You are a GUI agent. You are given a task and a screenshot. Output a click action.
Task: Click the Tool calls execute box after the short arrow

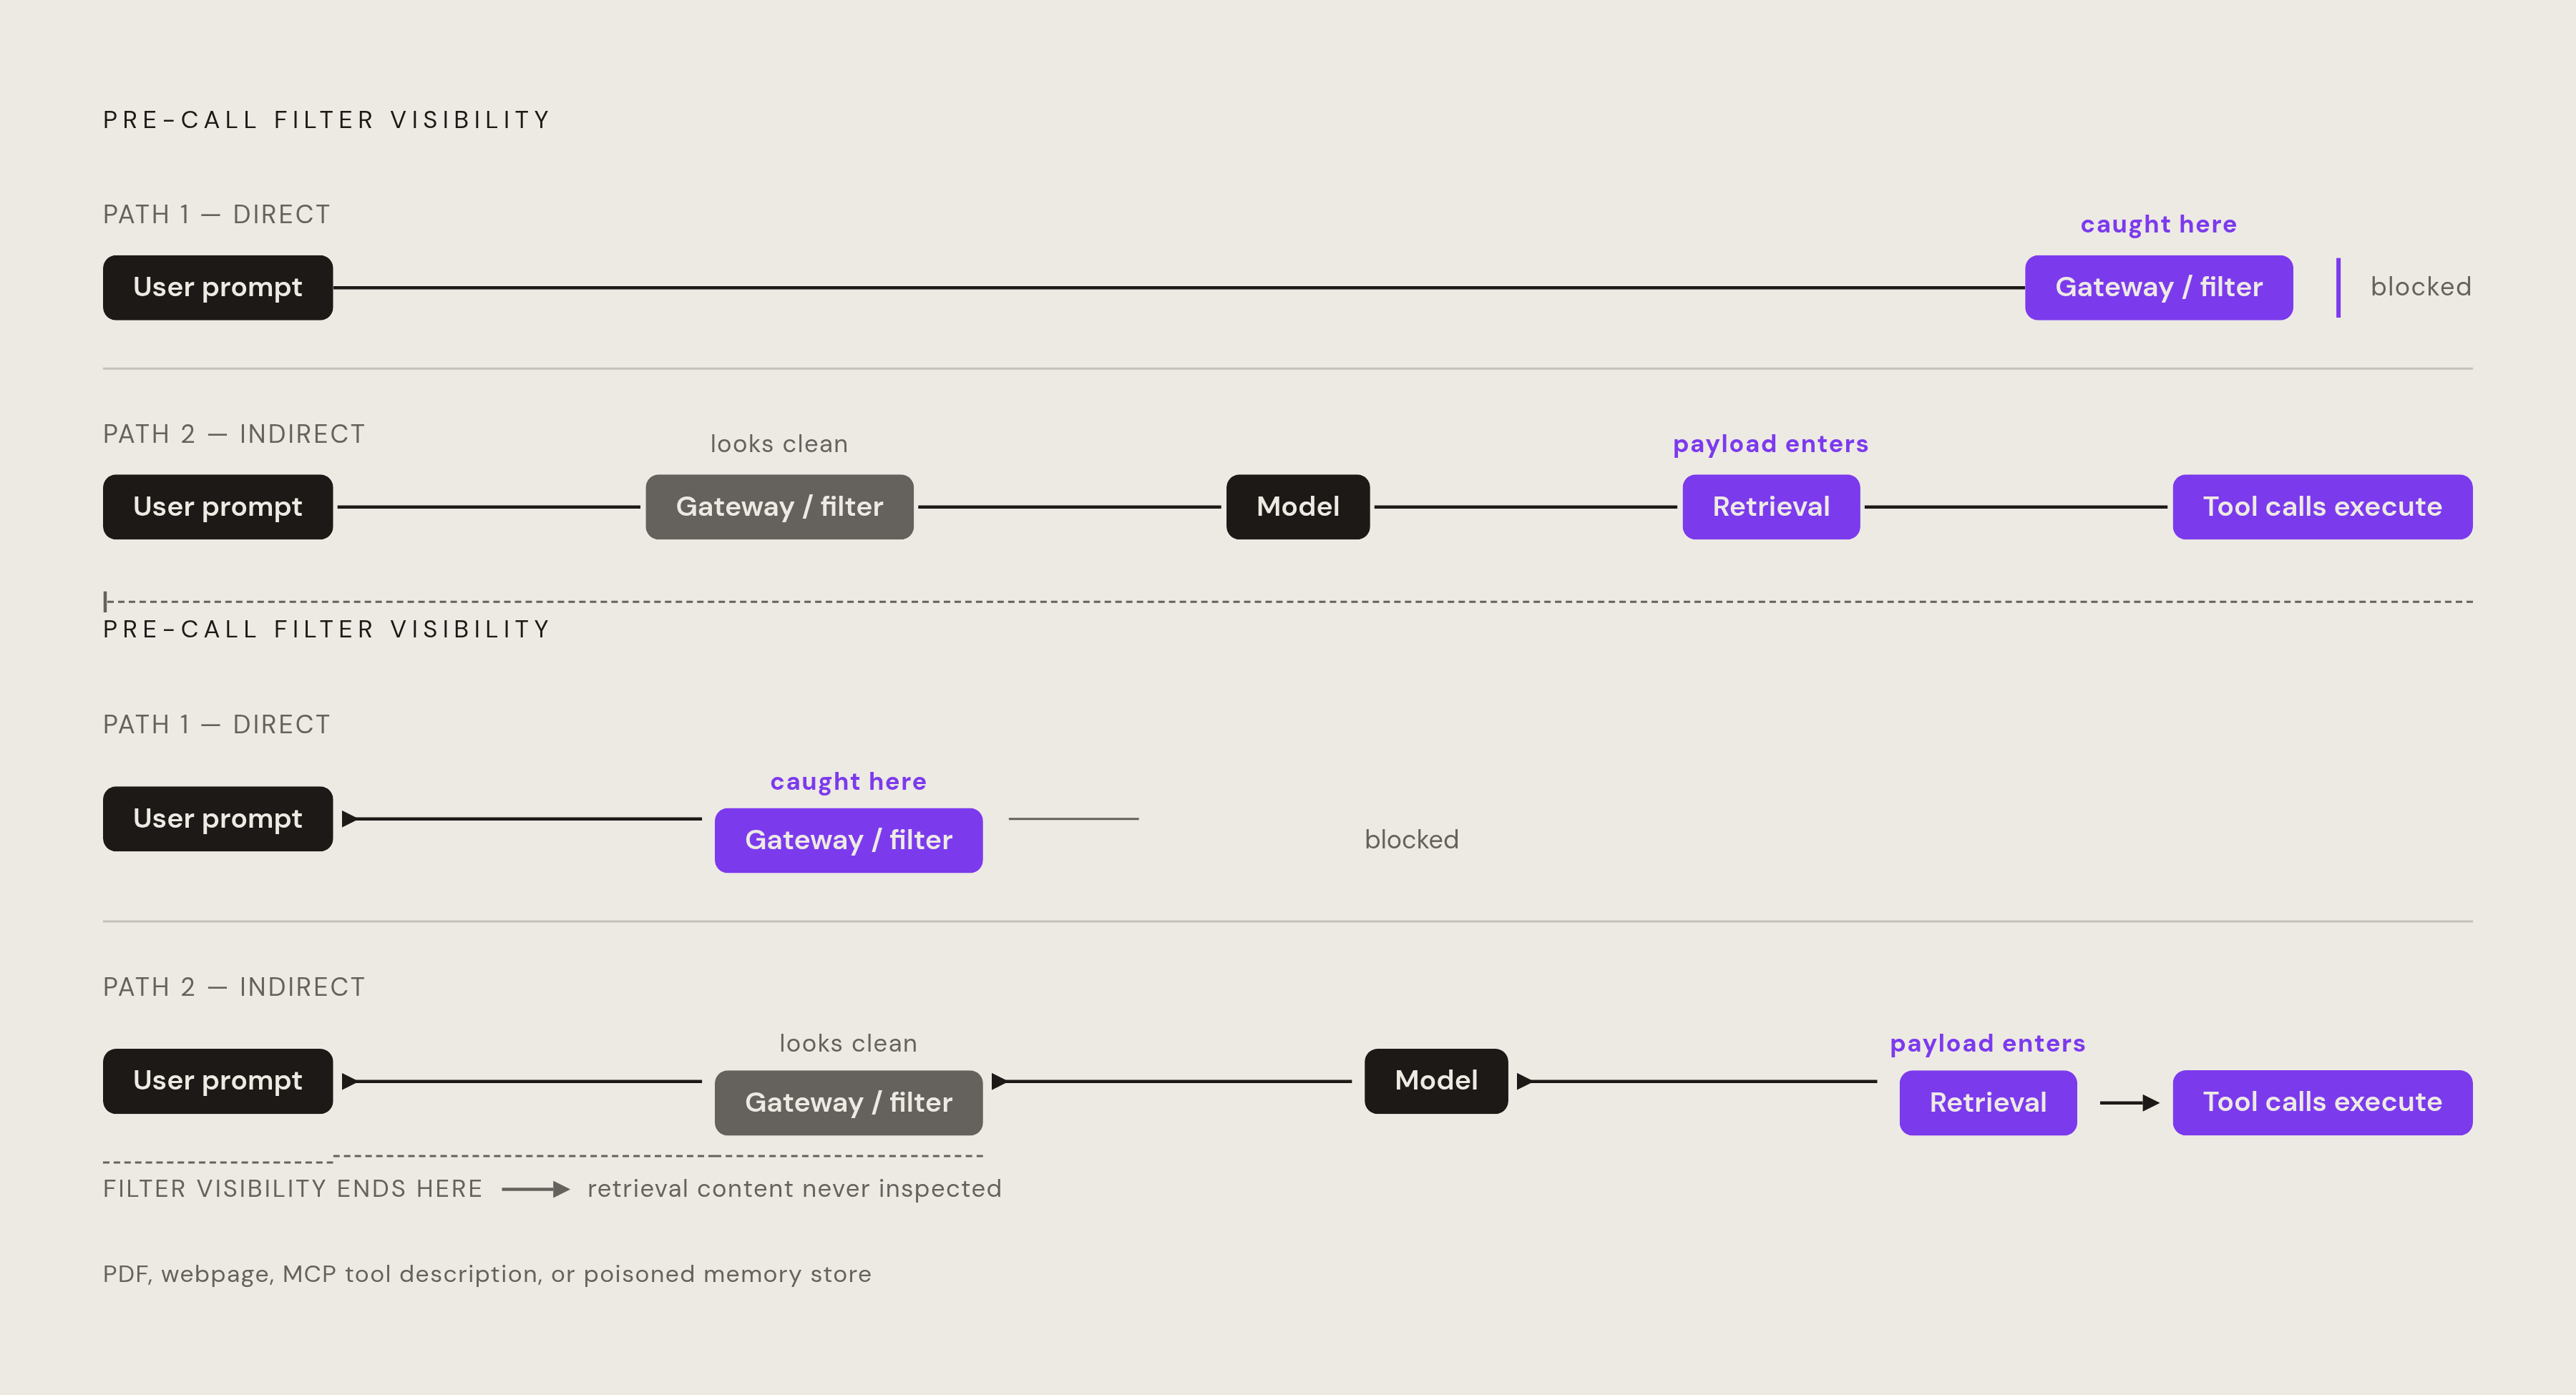pyautogui.click(x=2322, y=1103)
